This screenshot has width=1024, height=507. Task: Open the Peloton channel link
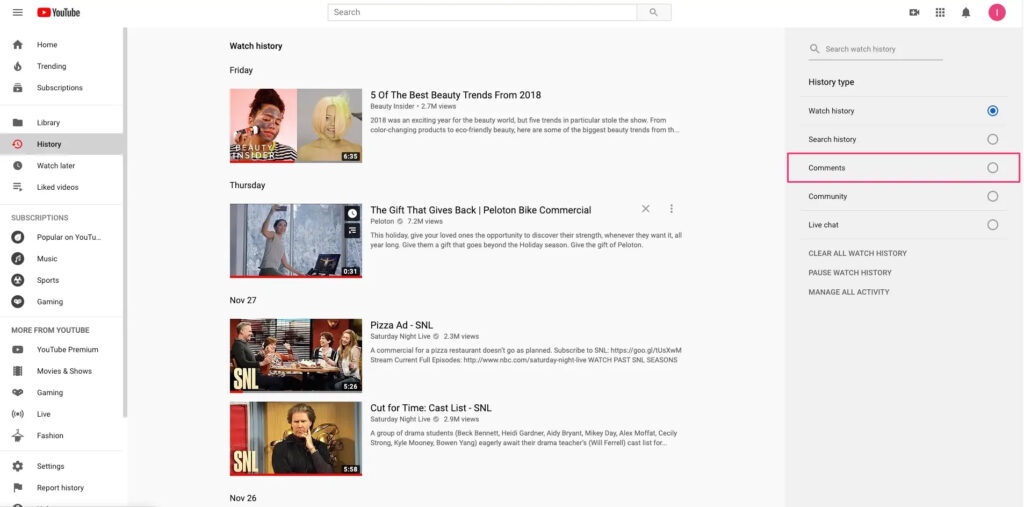tap(382, 221)
